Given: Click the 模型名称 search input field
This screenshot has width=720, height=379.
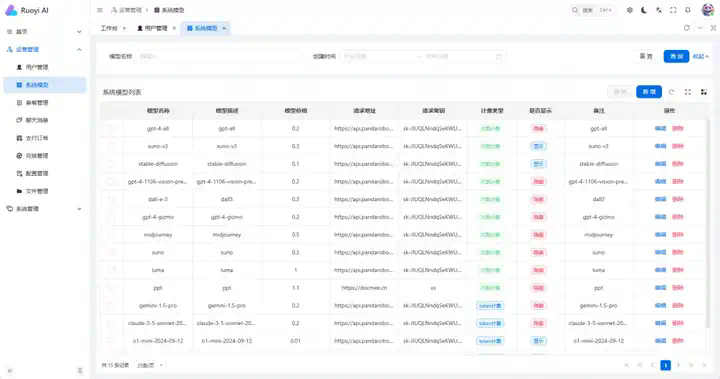Looking at the screenshot, I should [x=219, y=57].
